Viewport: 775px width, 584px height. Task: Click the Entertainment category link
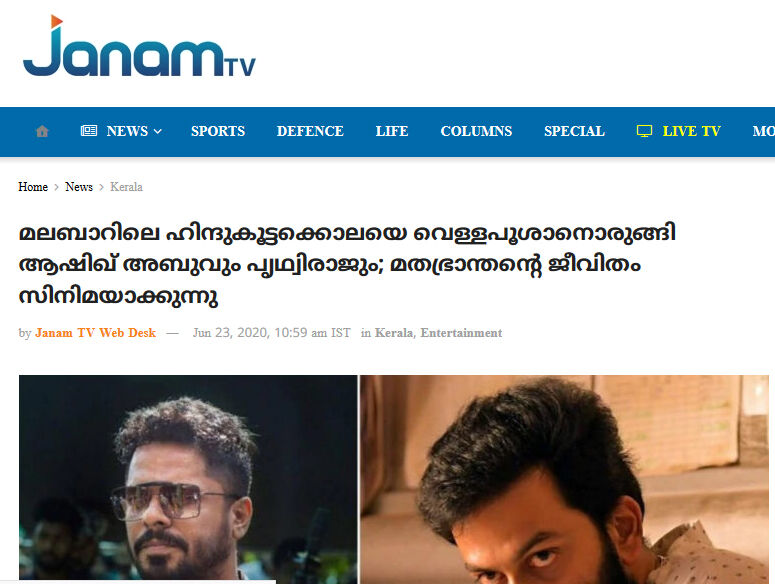pos(461,333)
